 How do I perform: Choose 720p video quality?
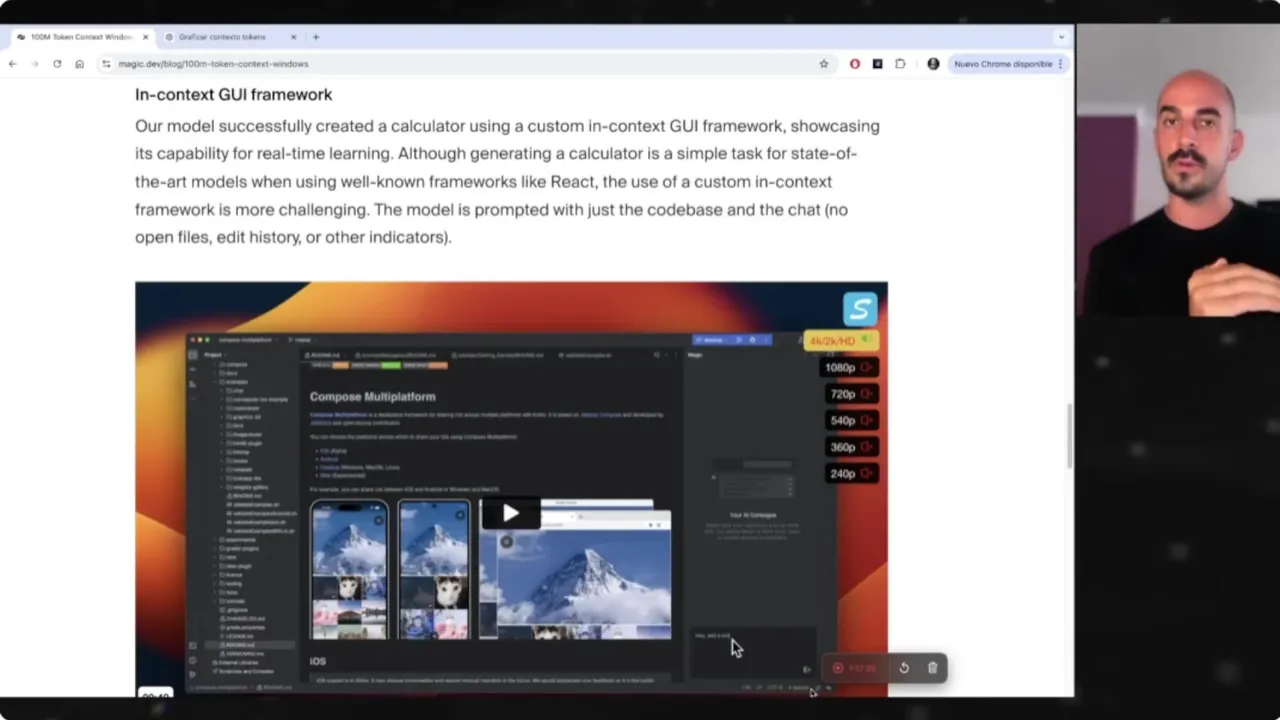[x=851, y=394]
